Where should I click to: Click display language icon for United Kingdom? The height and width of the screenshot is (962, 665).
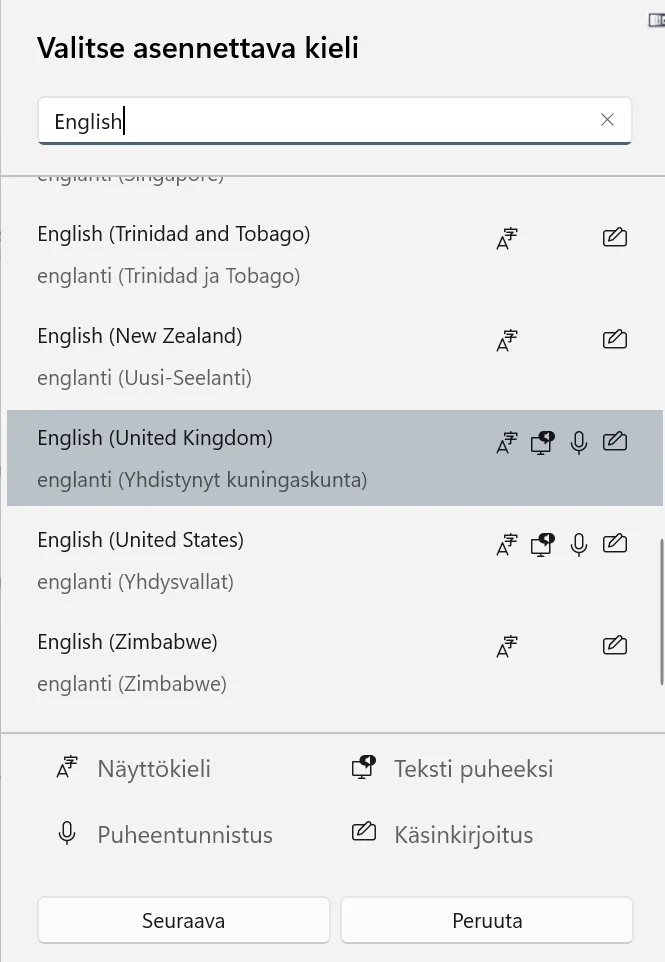[x=507, y=442]
